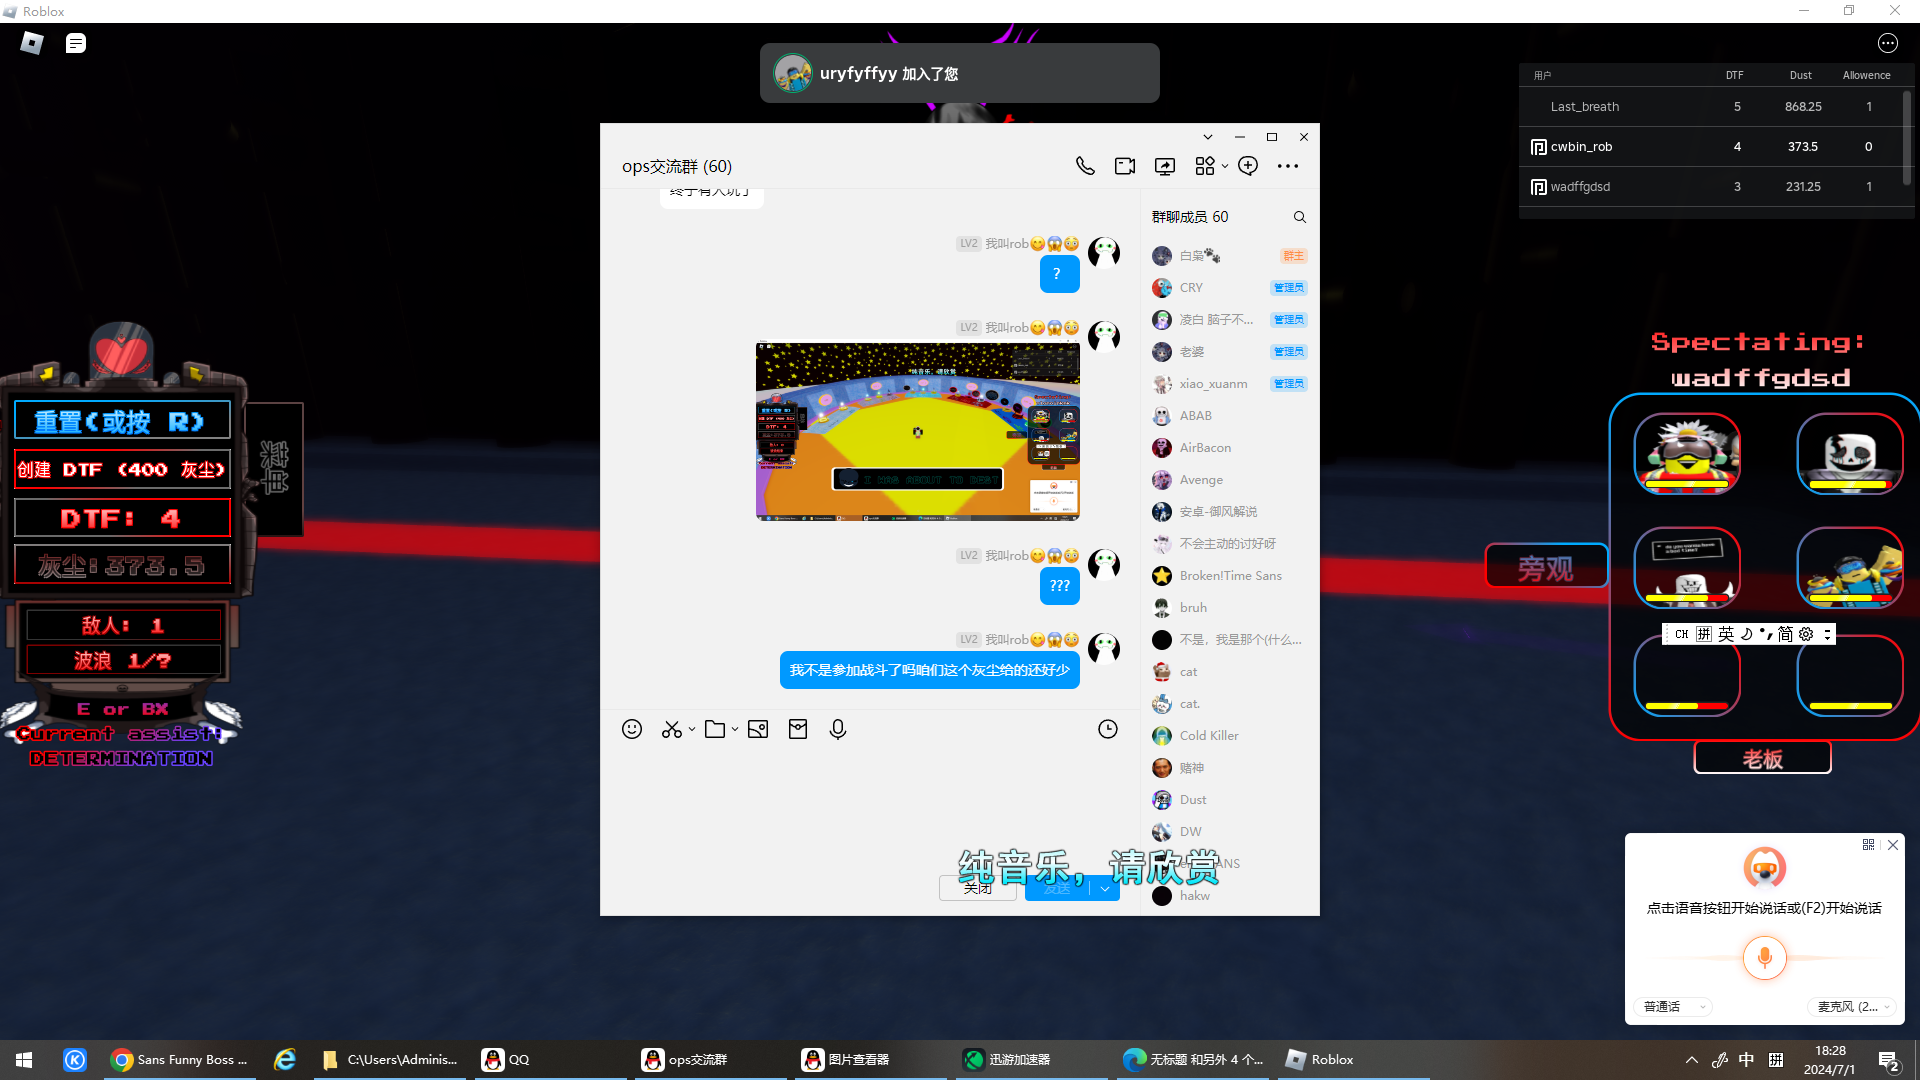Start a voice call in ops交流群
This screenshot has height=1080, width=1920.
(x=1085, y=166)
